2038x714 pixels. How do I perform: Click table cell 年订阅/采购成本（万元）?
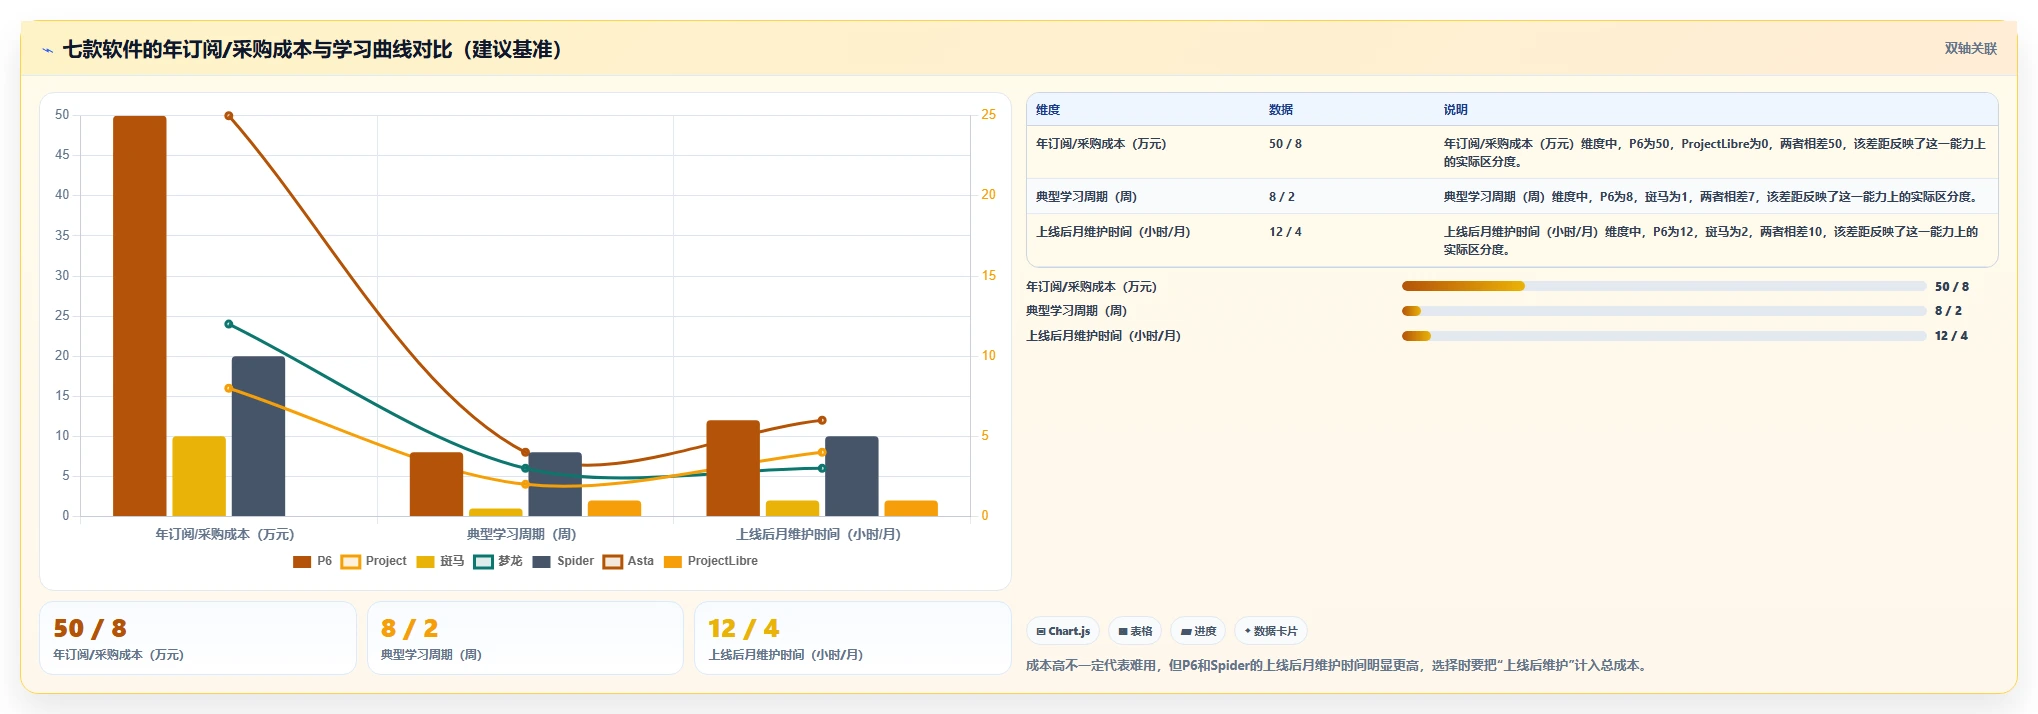tap(1101, 144)
